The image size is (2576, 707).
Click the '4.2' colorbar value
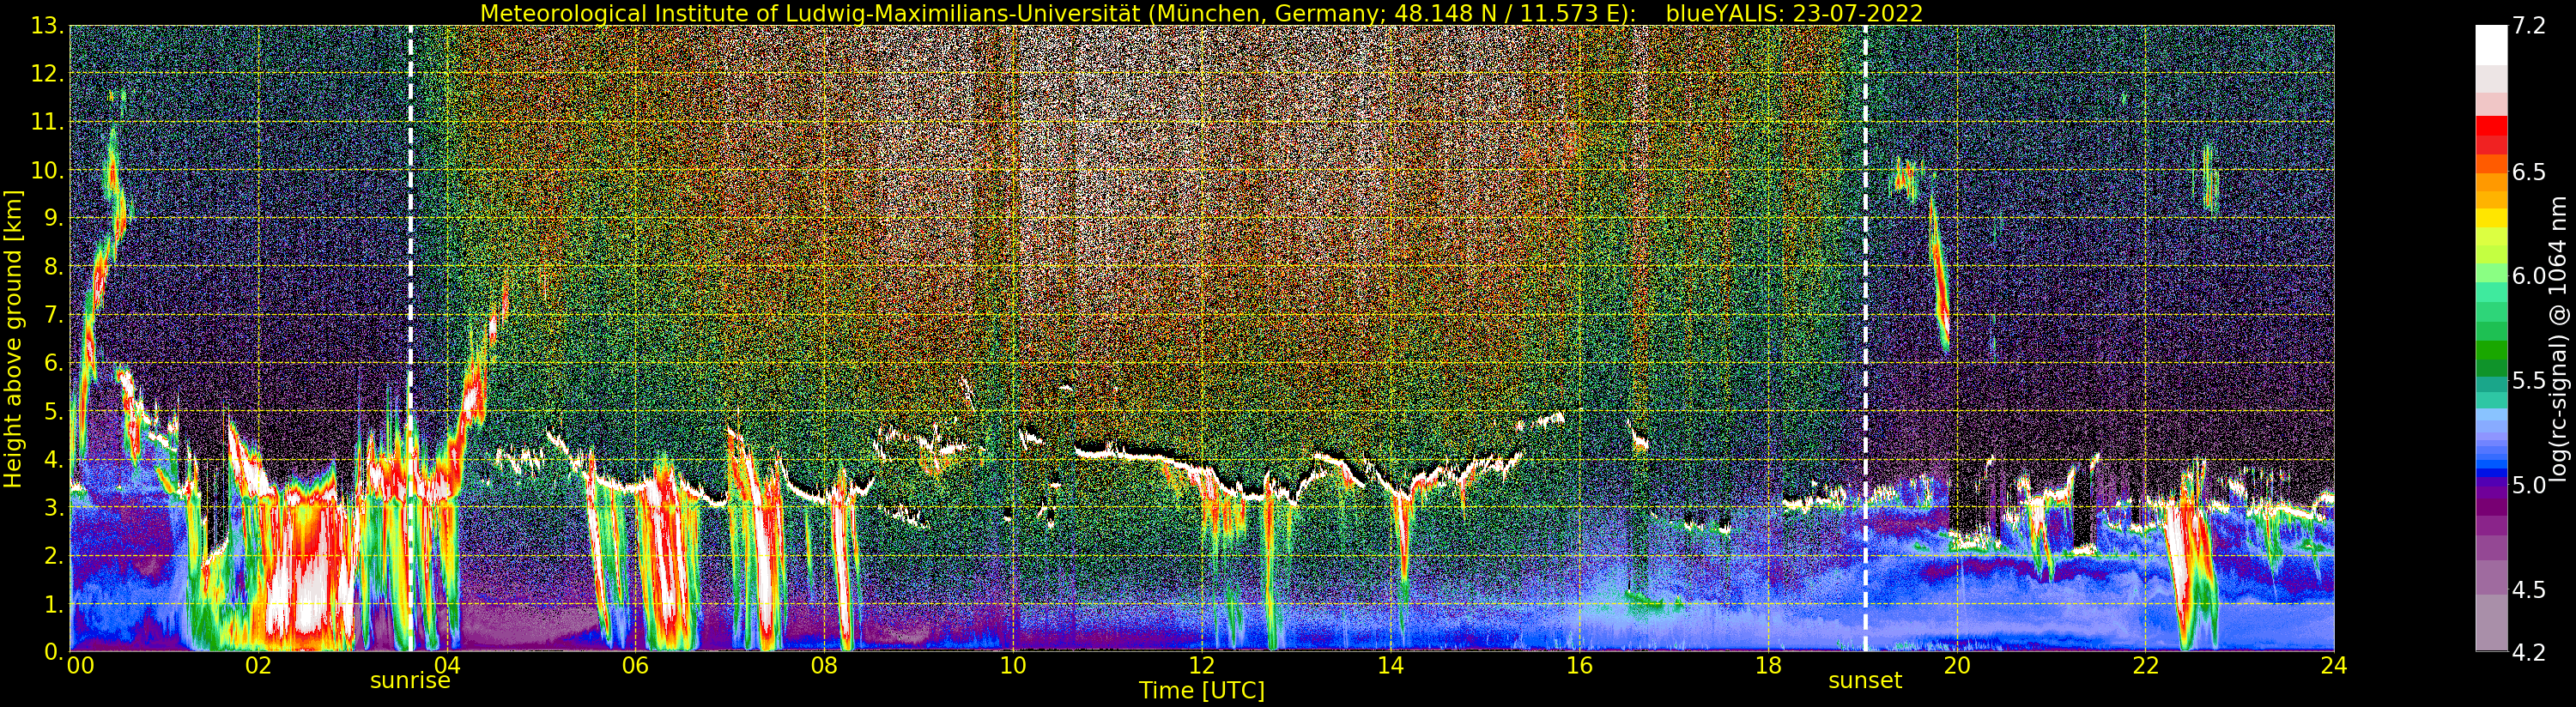point(2529,653)
